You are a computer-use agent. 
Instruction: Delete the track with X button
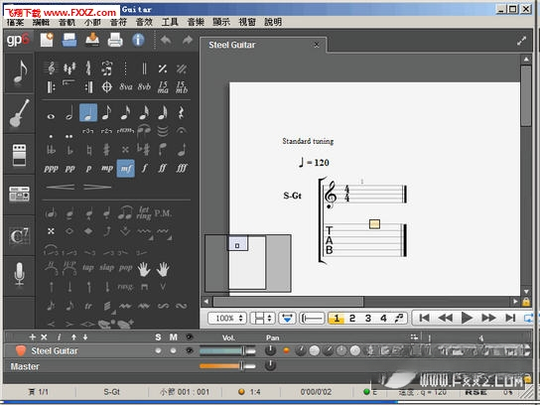coord(44,337)
